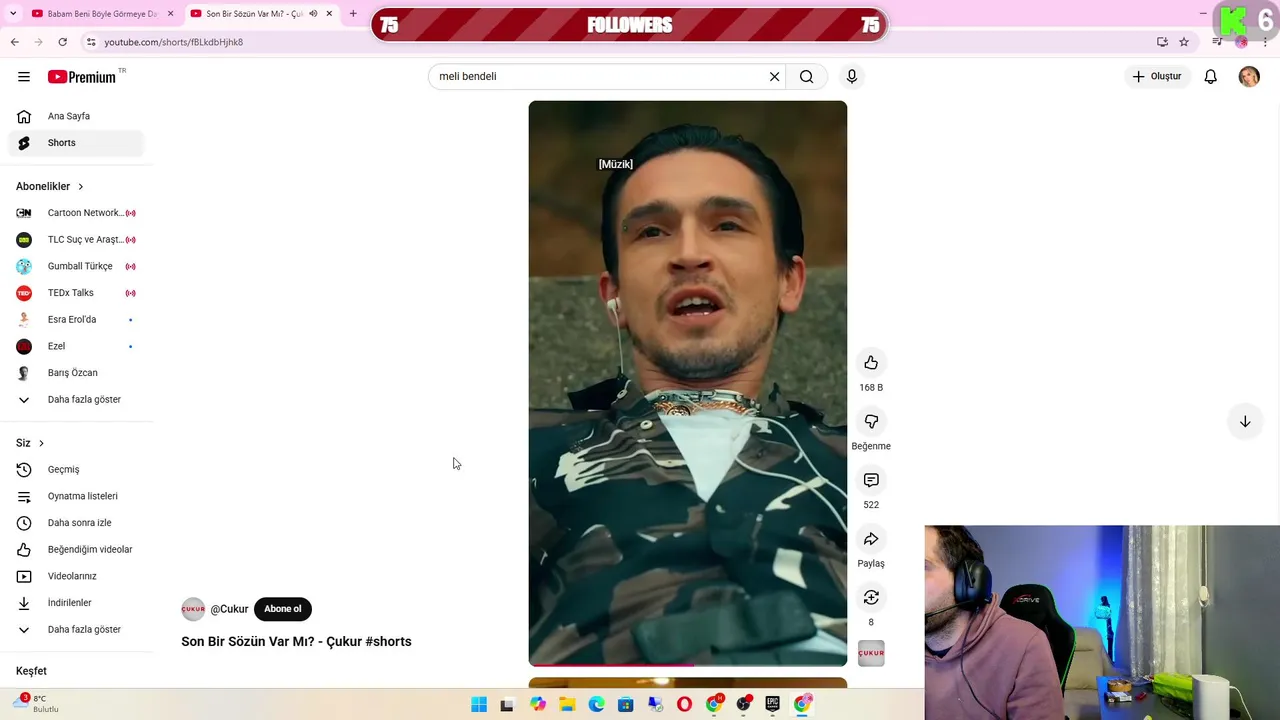Open the Siz section chevron

[x=41, y=443]
